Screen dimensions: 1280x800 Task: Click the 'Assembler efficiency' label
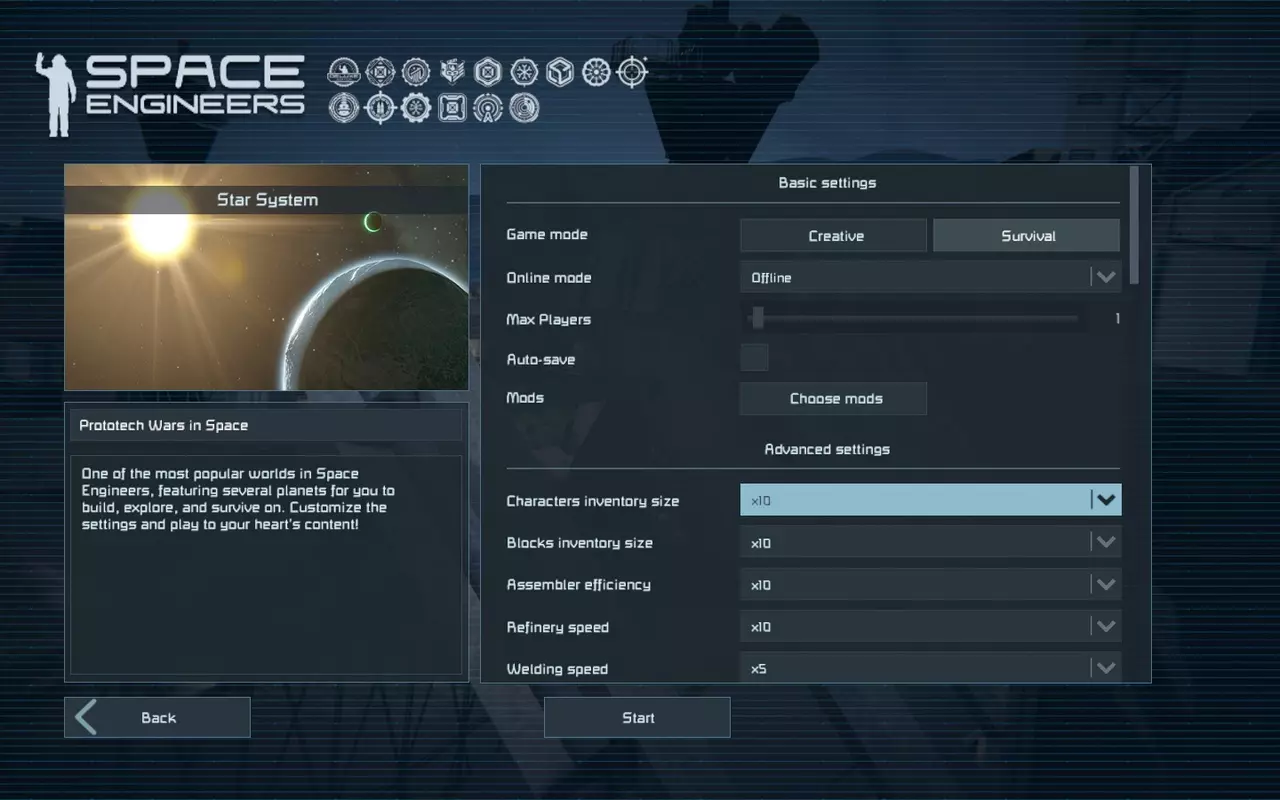tap(579, 585)
